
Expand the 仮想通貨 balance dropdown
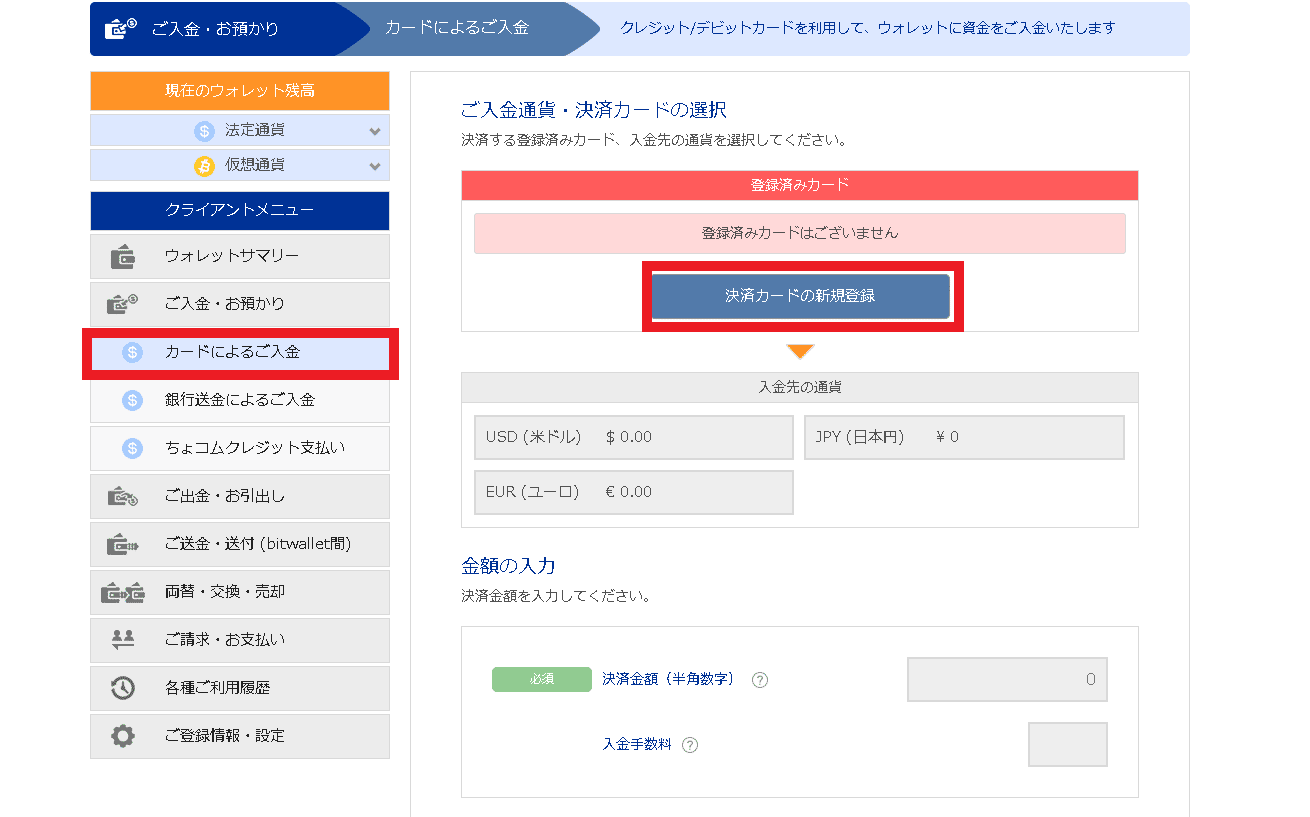click(374, 166)
